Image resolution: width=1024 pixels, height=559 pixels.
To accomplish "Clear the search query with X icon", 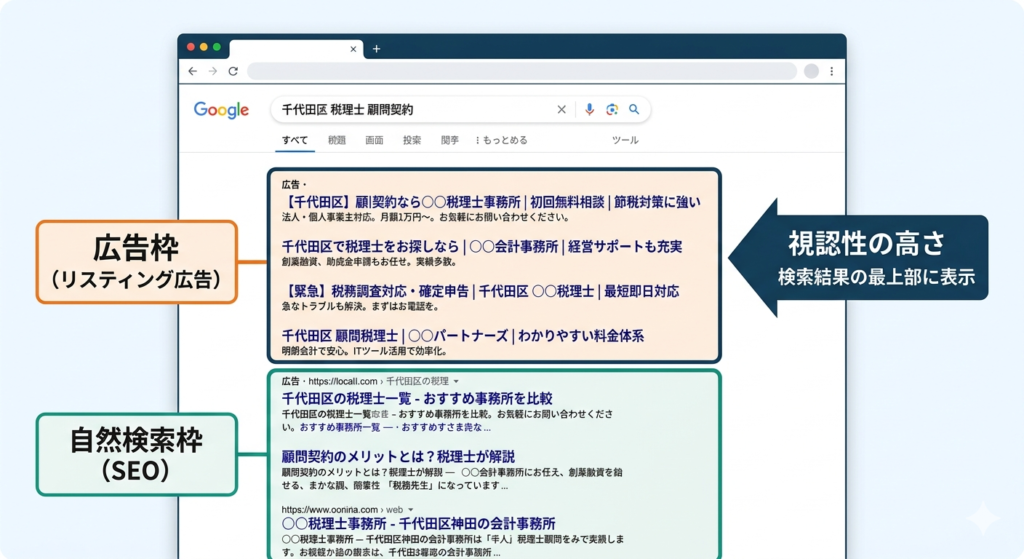I will [561, 110].
